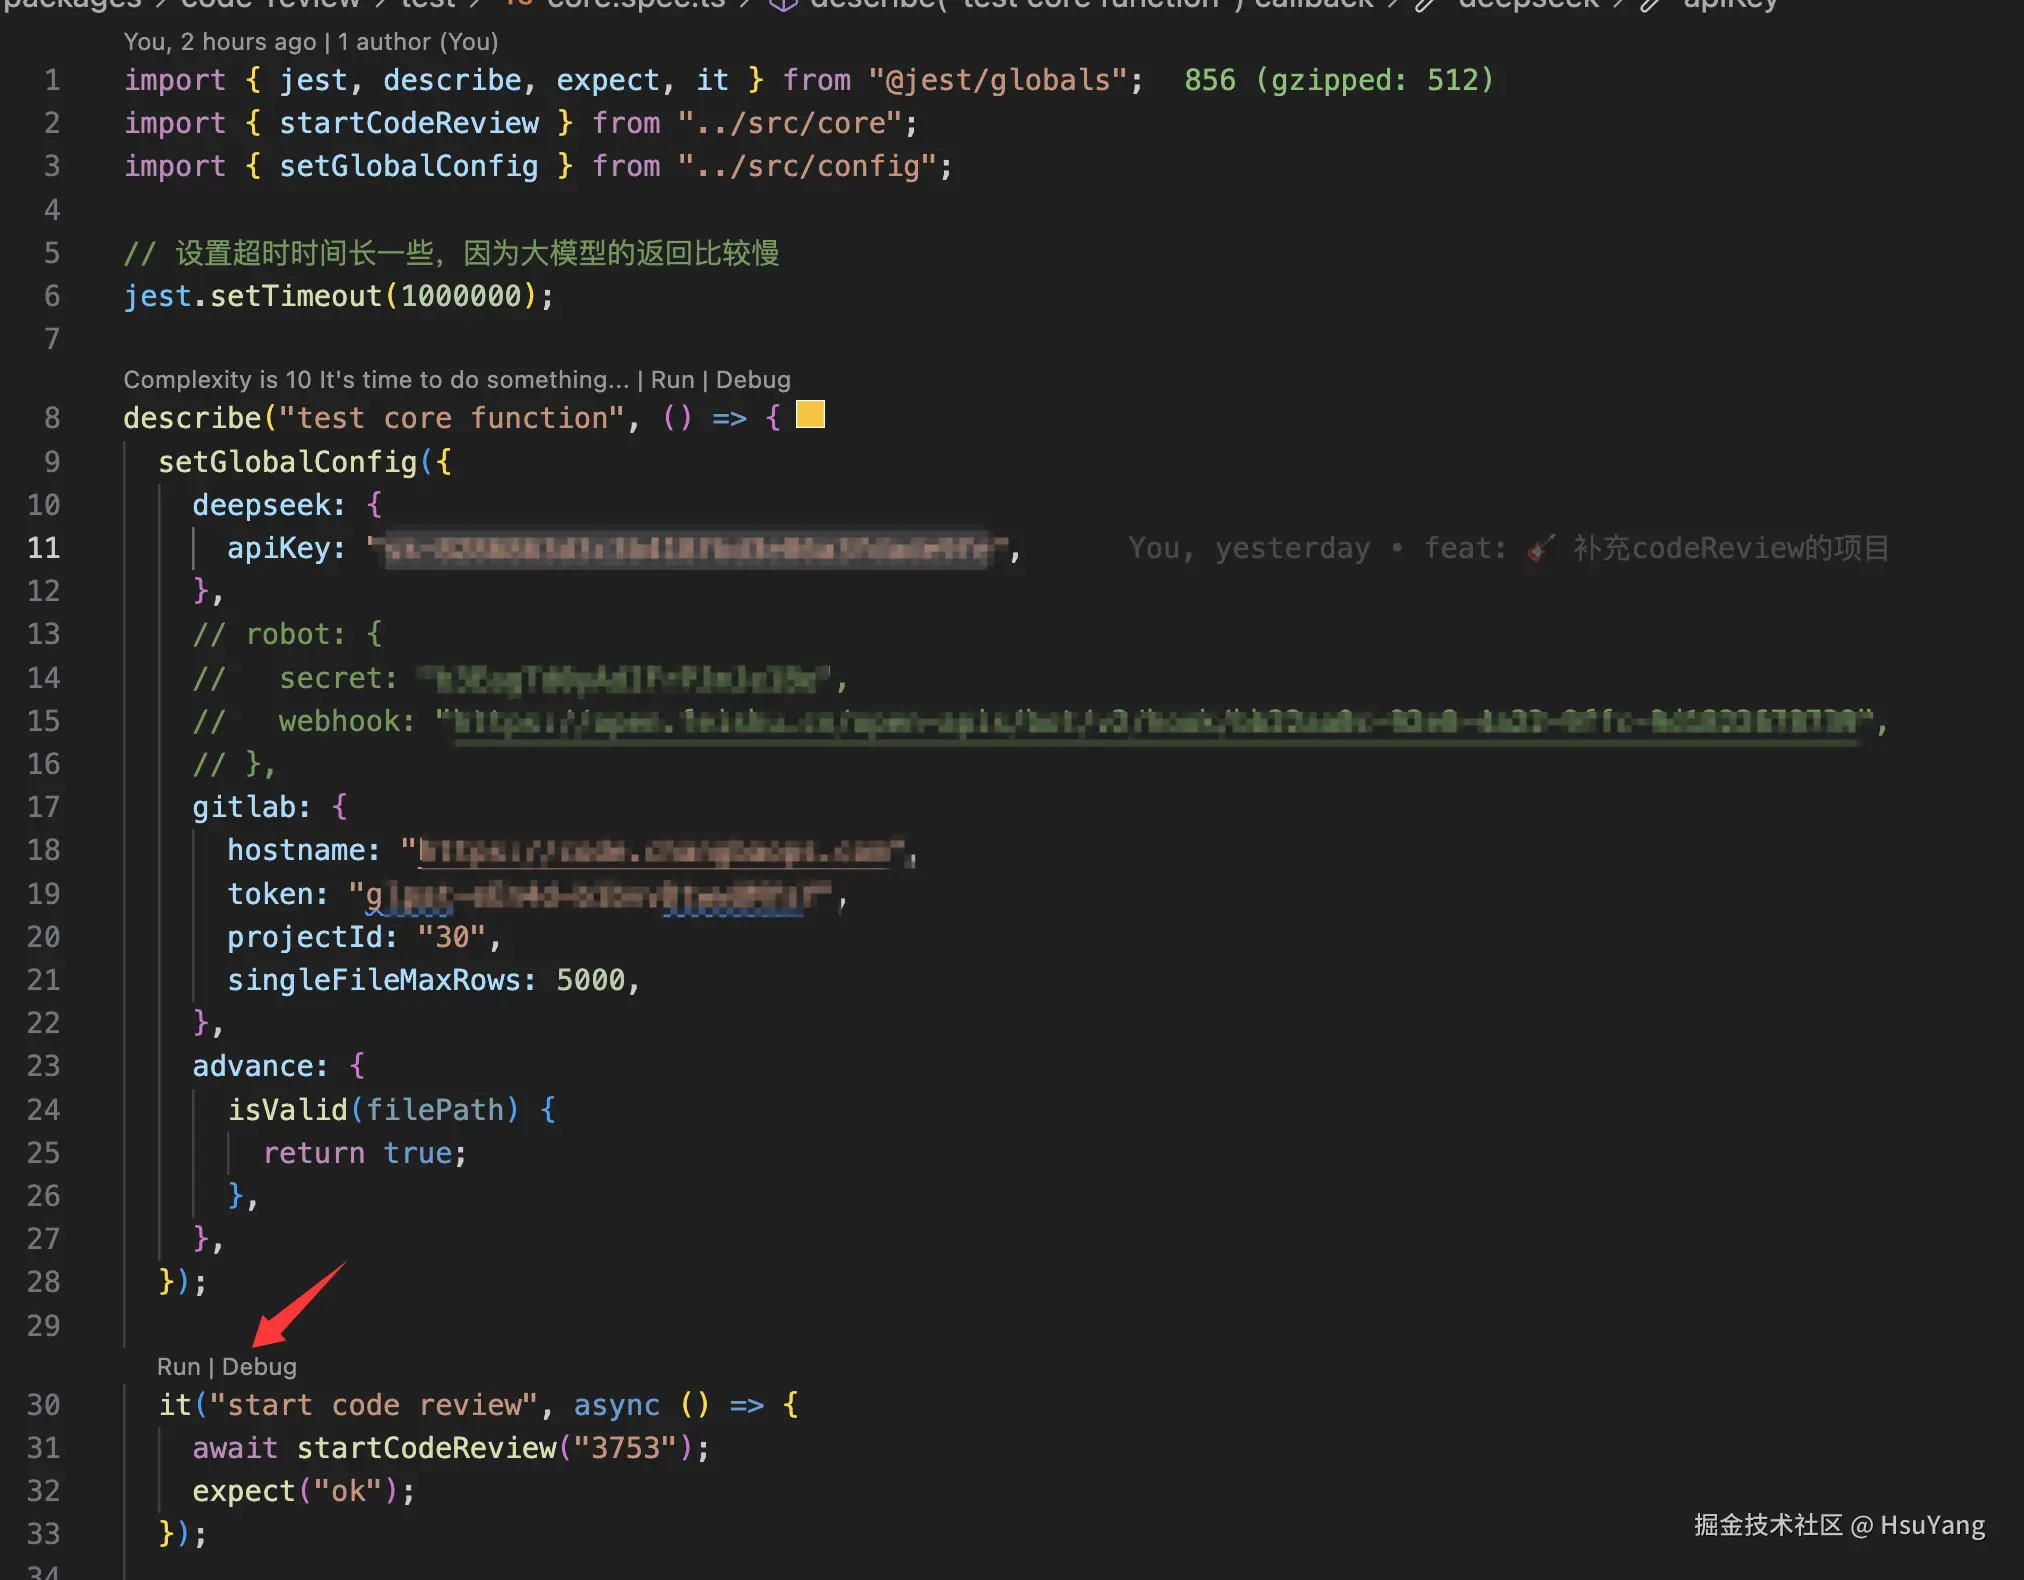Click the describe callback breadcrumb symbol icon

click(783, 4)
